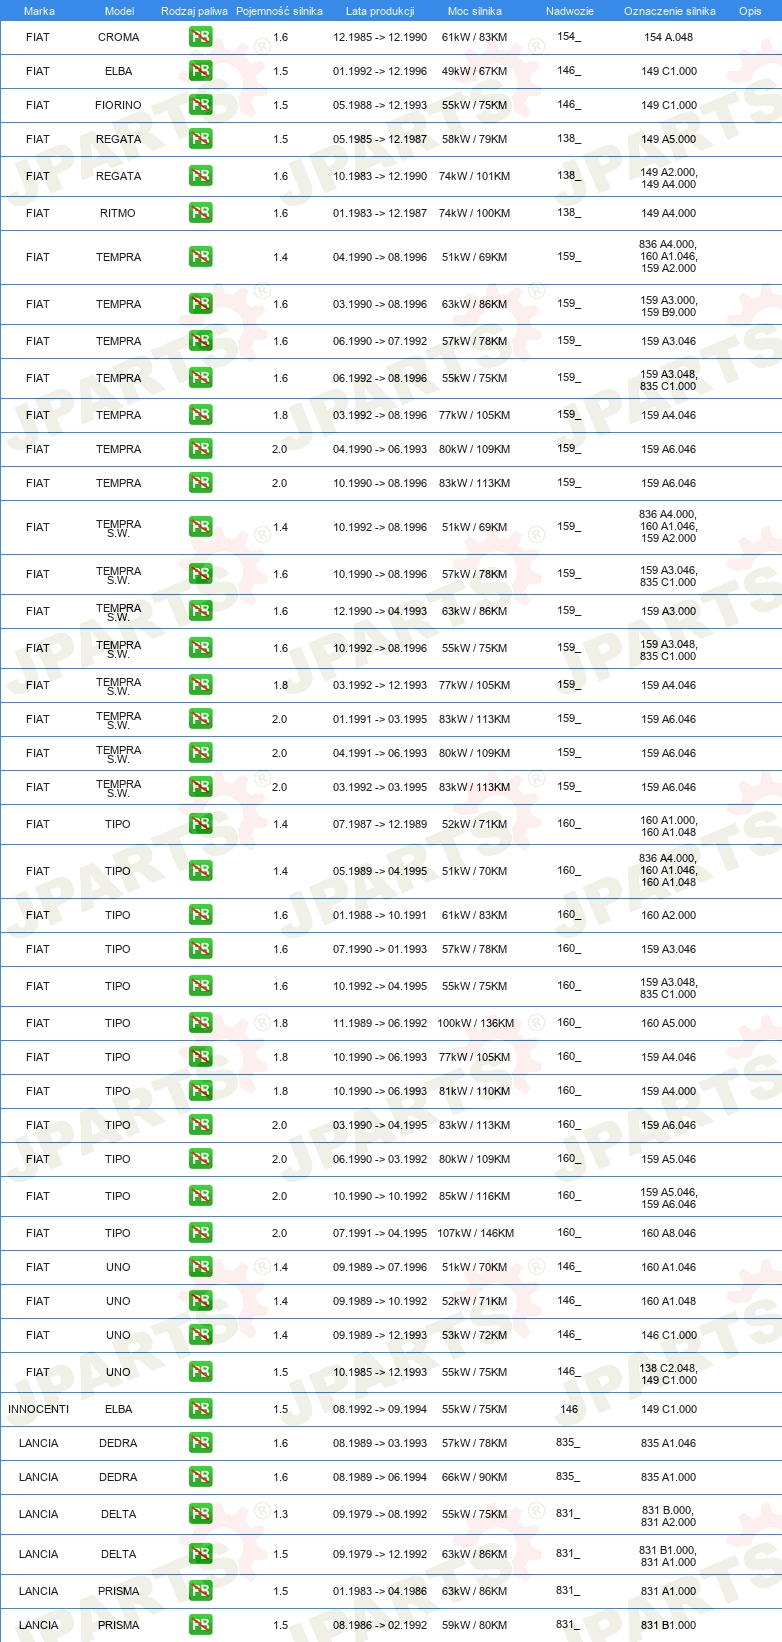Select the fuel icon in the RITMO row

tap(201, 213)
